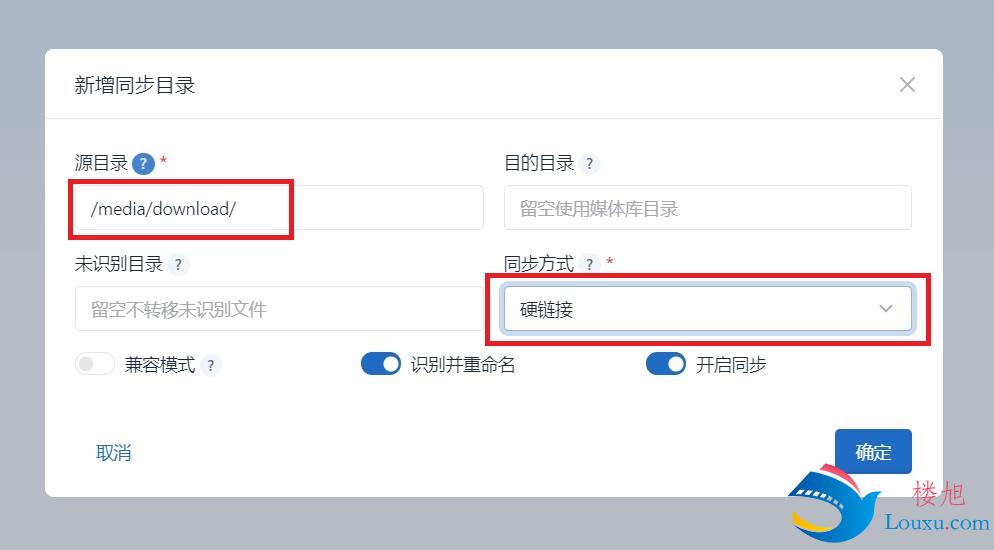Click the help icon beside 源目录
The height and width of the screenshot is (550, 994).
143,163
